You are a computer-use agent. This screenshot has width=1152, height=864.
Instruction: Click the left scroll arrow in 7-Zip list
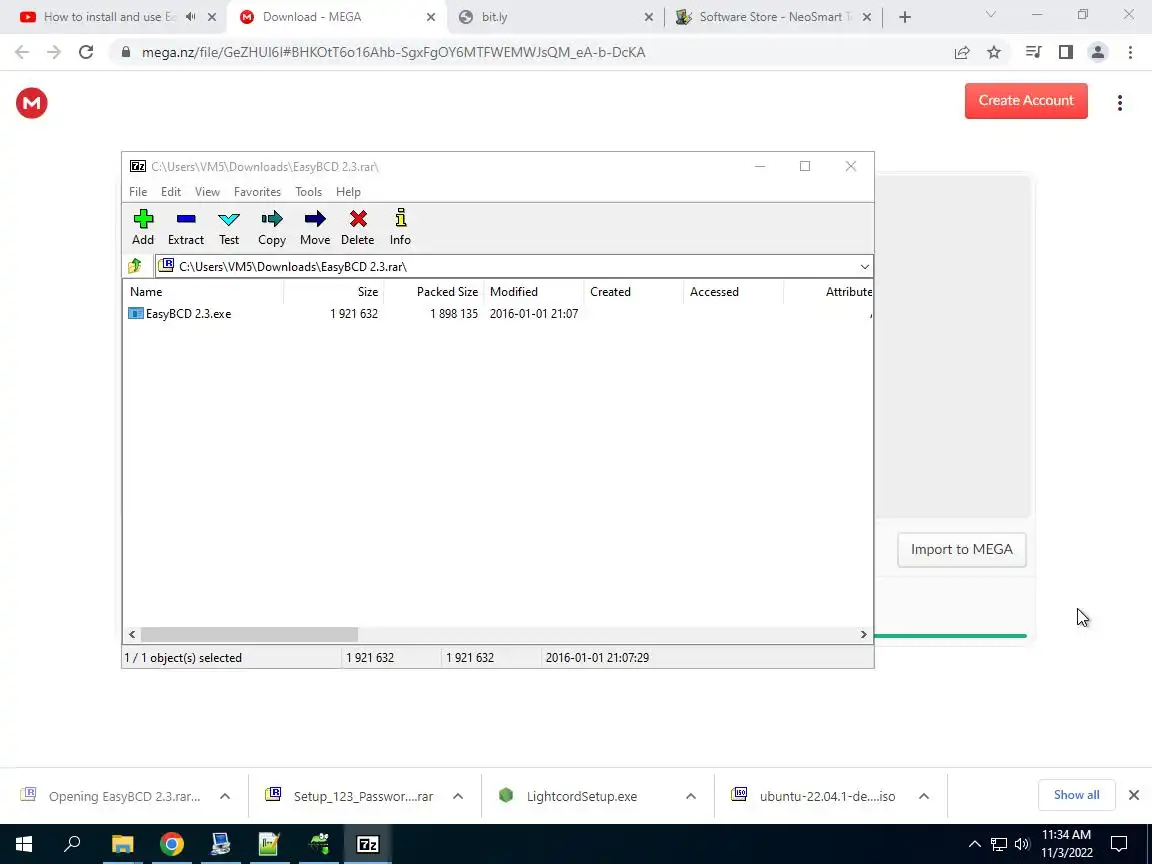[x=132, y=634]
